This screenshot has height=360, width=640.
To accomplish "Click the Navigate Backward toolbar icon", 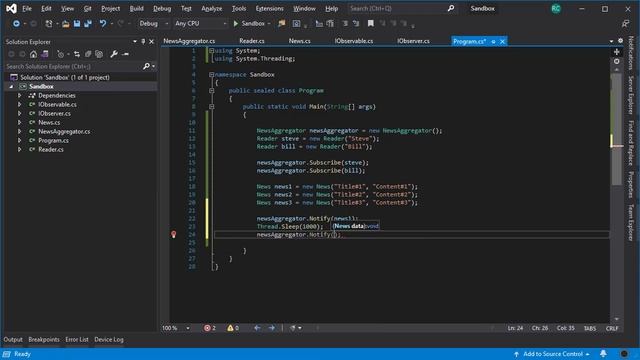I will 16,24.
